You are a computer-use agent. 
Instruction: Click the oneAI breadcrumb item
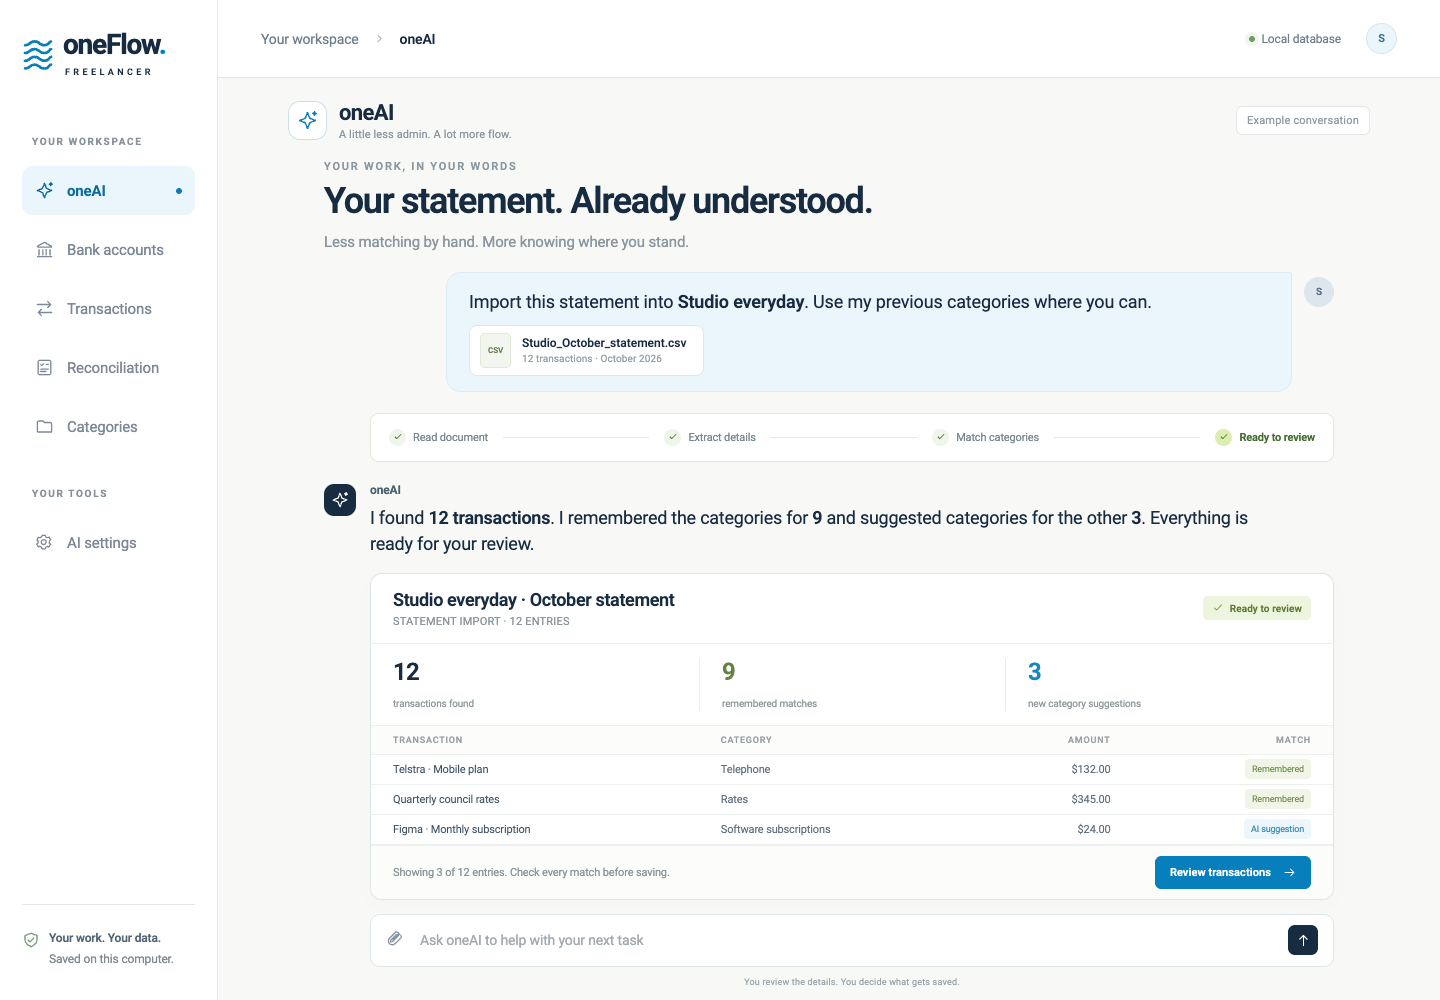pyautogui.click(x=417, y=39)
